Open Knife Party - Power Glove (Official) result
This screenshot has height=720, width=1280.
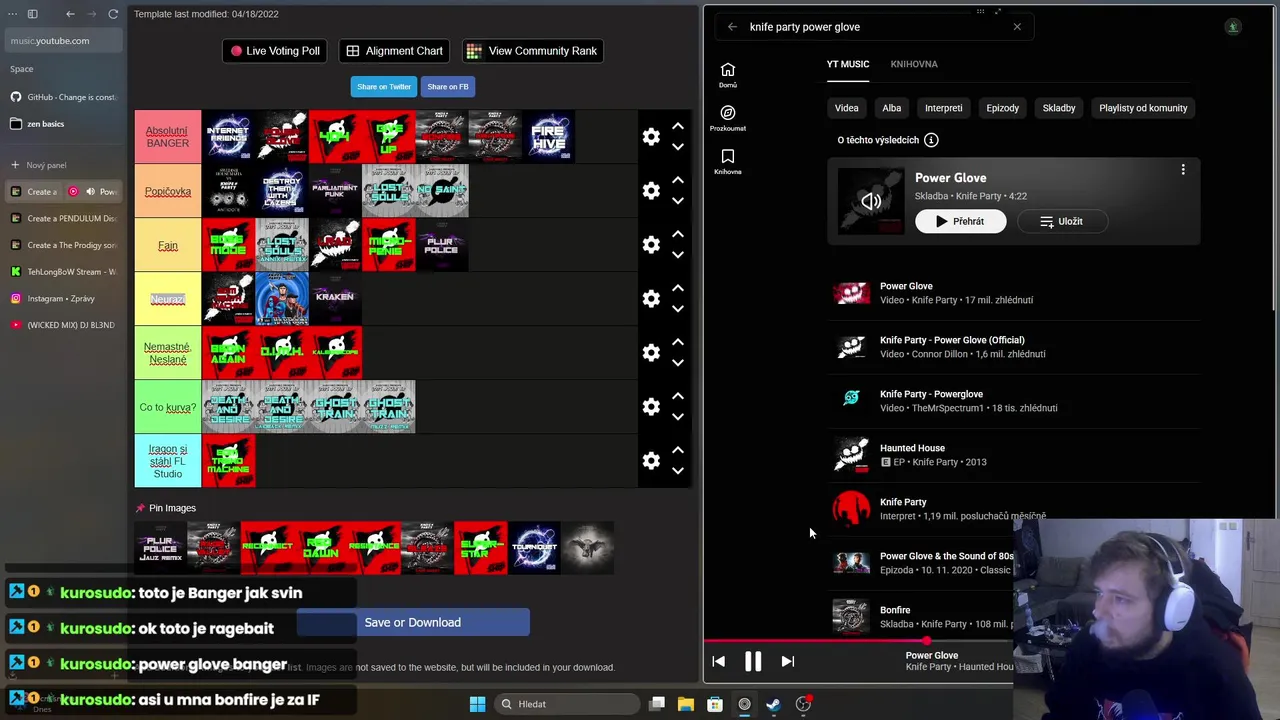coord(1014,347)
